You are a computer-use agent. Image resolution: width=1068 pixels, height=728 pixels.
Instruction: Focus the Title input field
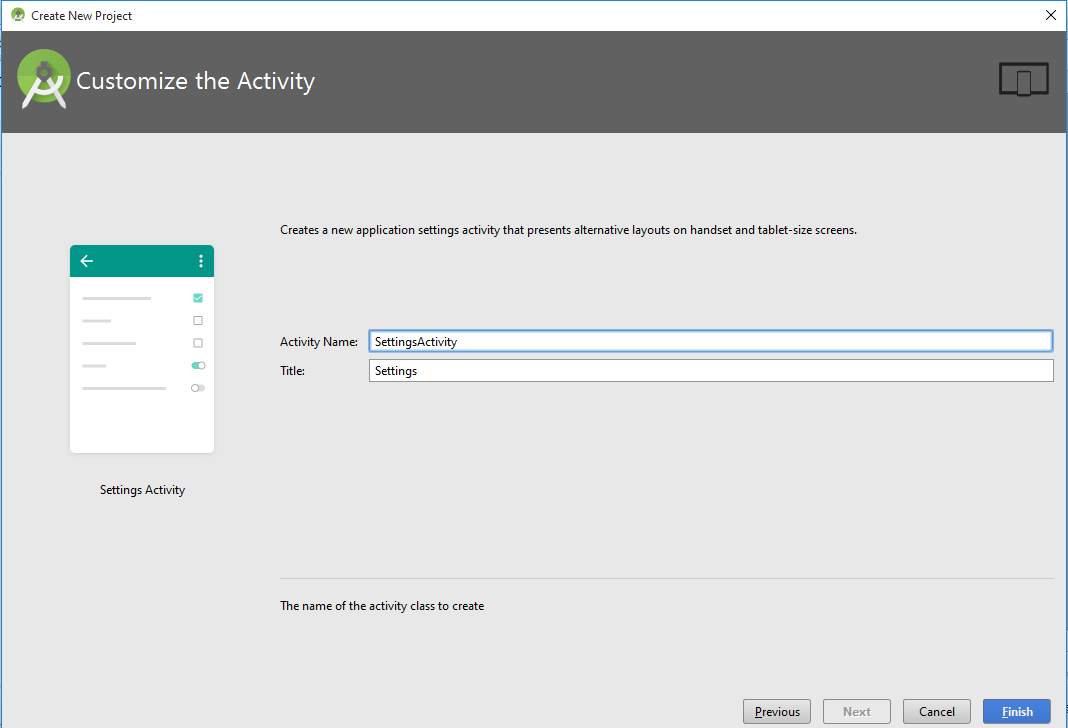[710, 370]
